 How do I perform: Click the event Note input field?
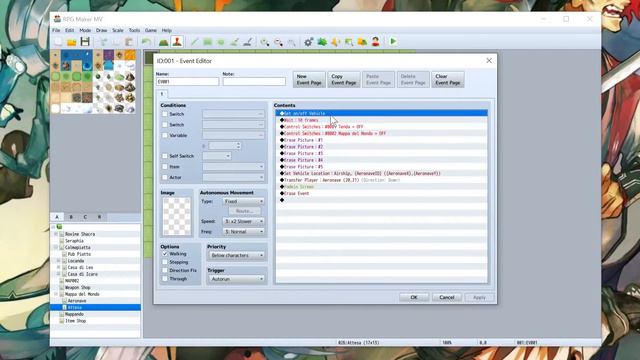(254, 82)
